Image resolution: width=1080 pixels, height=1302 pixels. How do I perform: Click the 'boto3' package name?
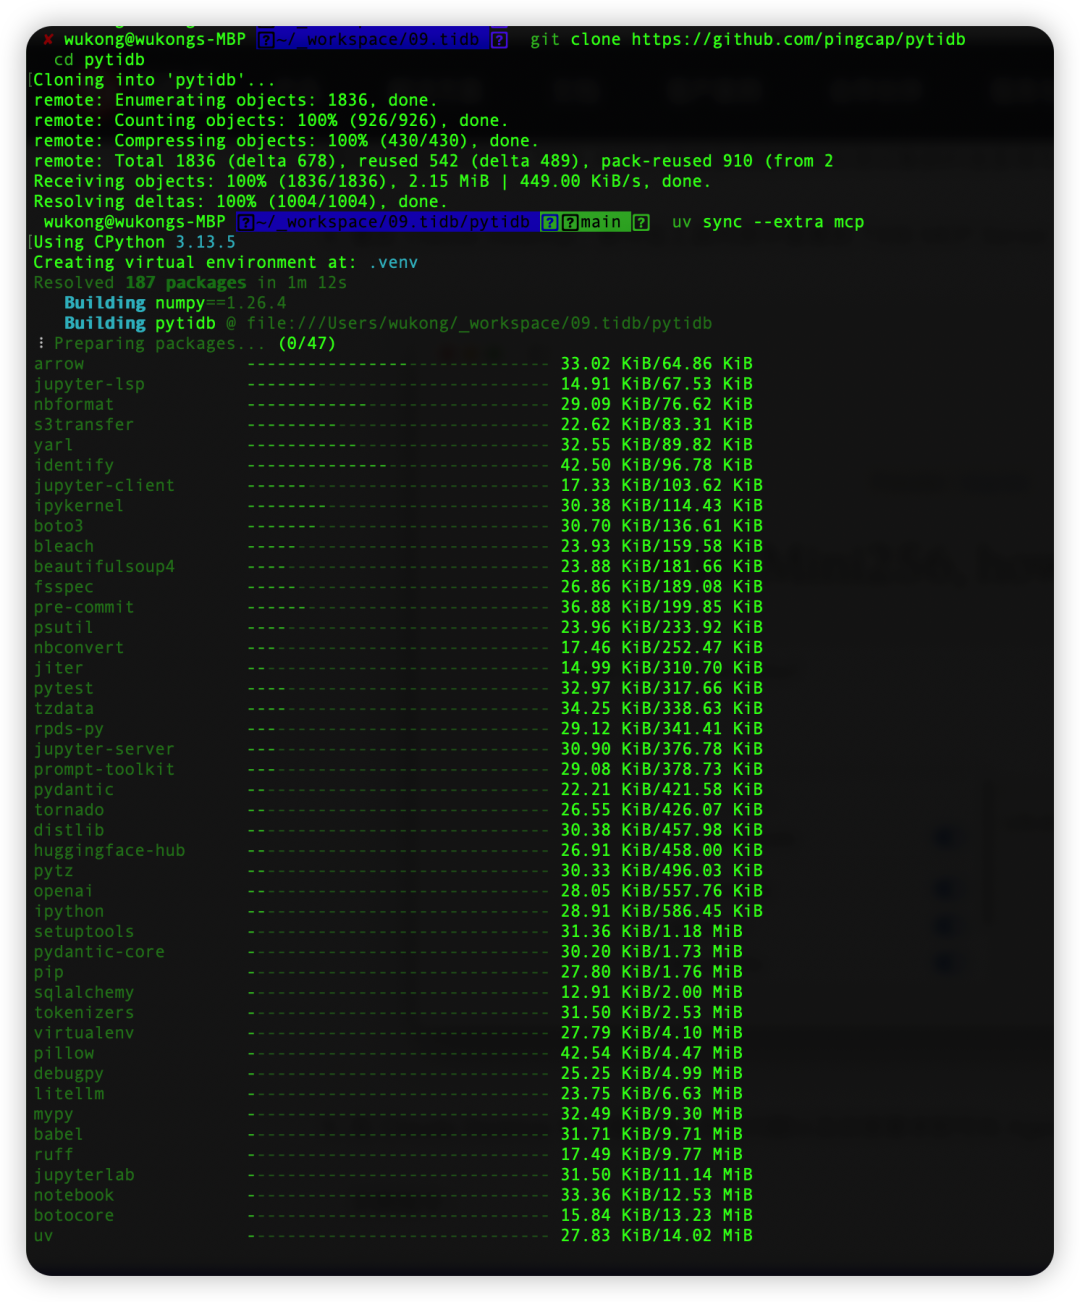point(59,525)
